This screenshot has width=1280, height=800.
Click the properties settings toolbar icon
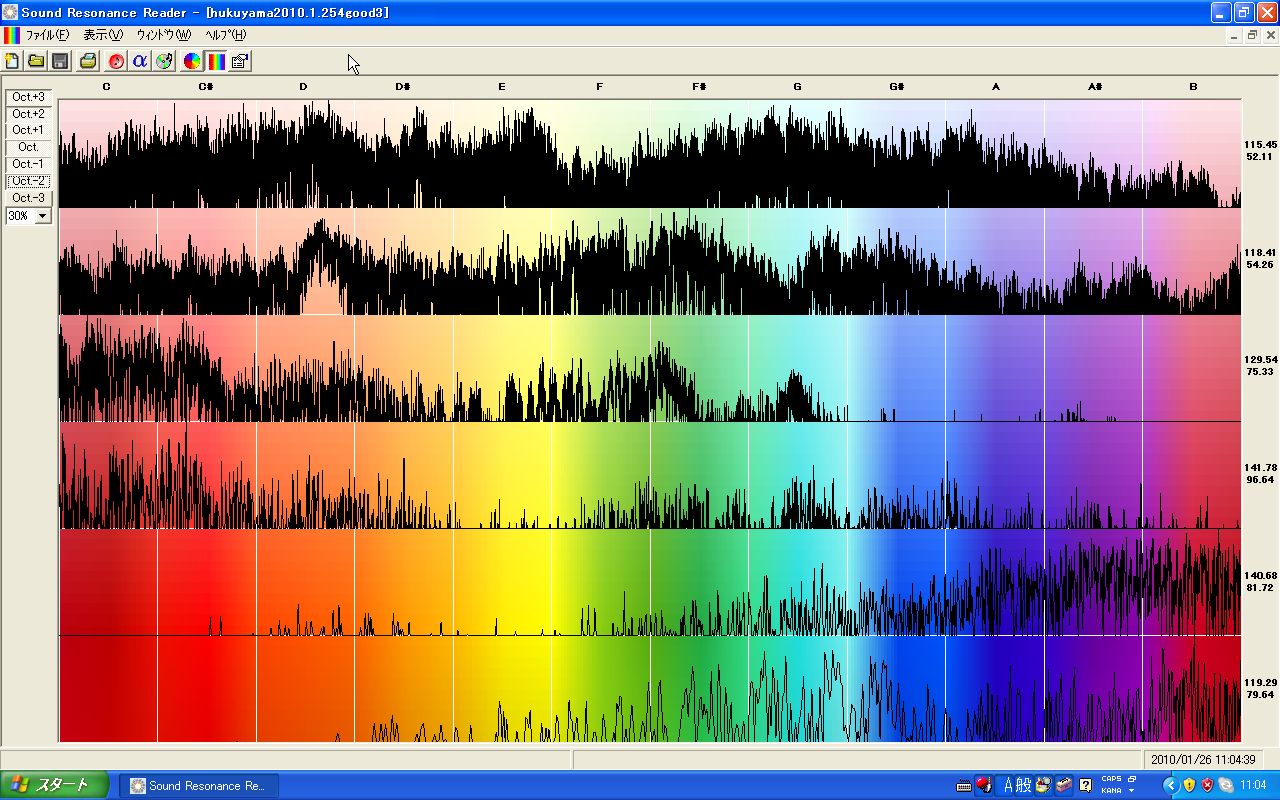240,61
